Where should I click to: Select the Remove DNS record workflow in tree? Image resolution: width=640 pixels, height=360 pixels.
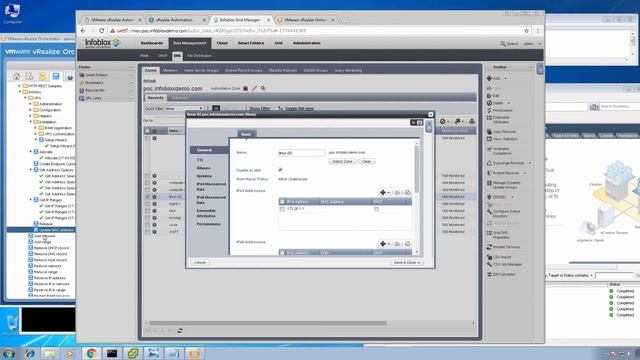point(51,254)
